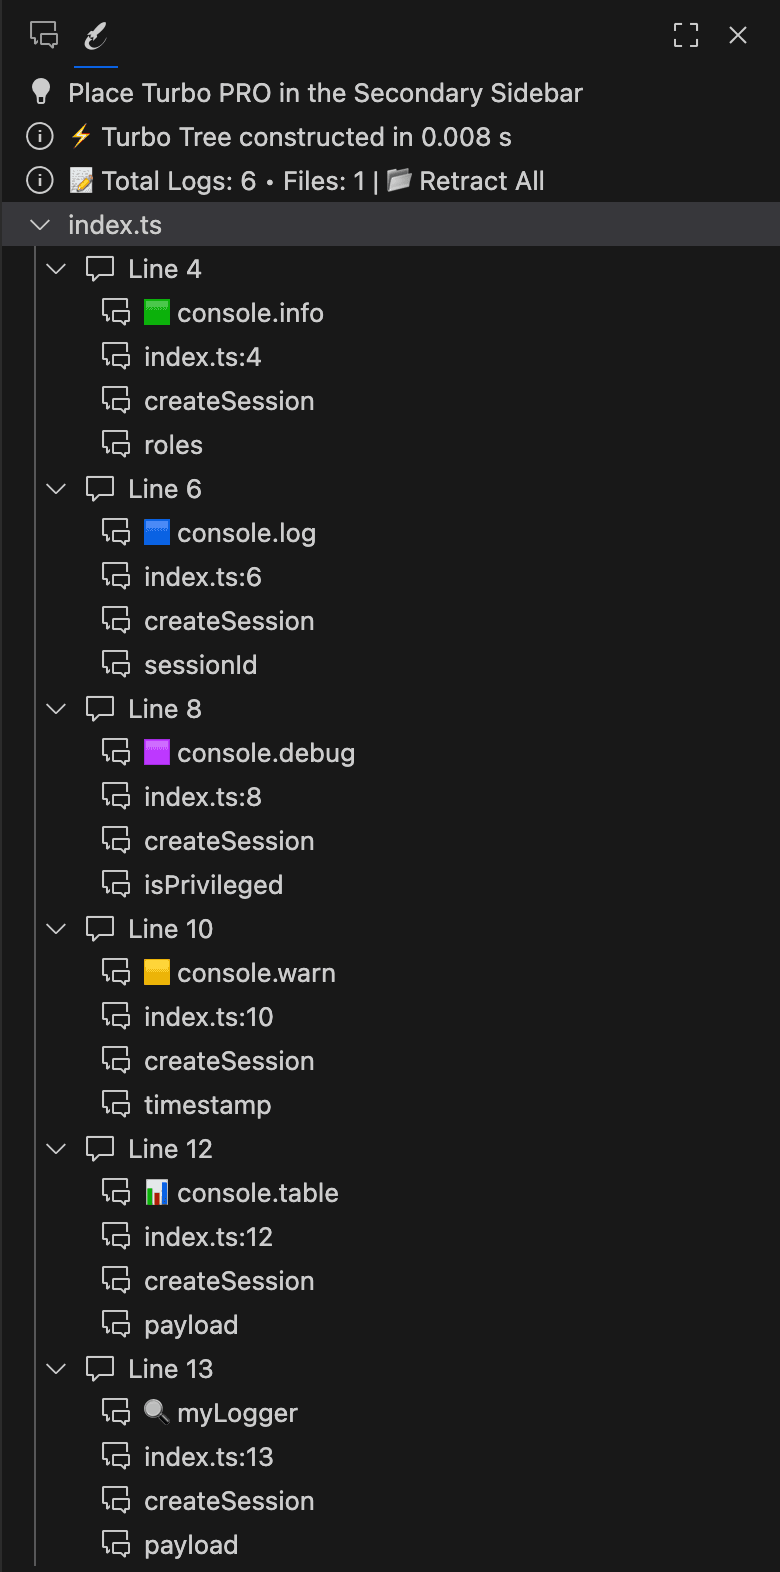Toggle the fullscreen expand control in the header
Viewport: 780px width, 1572px height.
(686, 34)
